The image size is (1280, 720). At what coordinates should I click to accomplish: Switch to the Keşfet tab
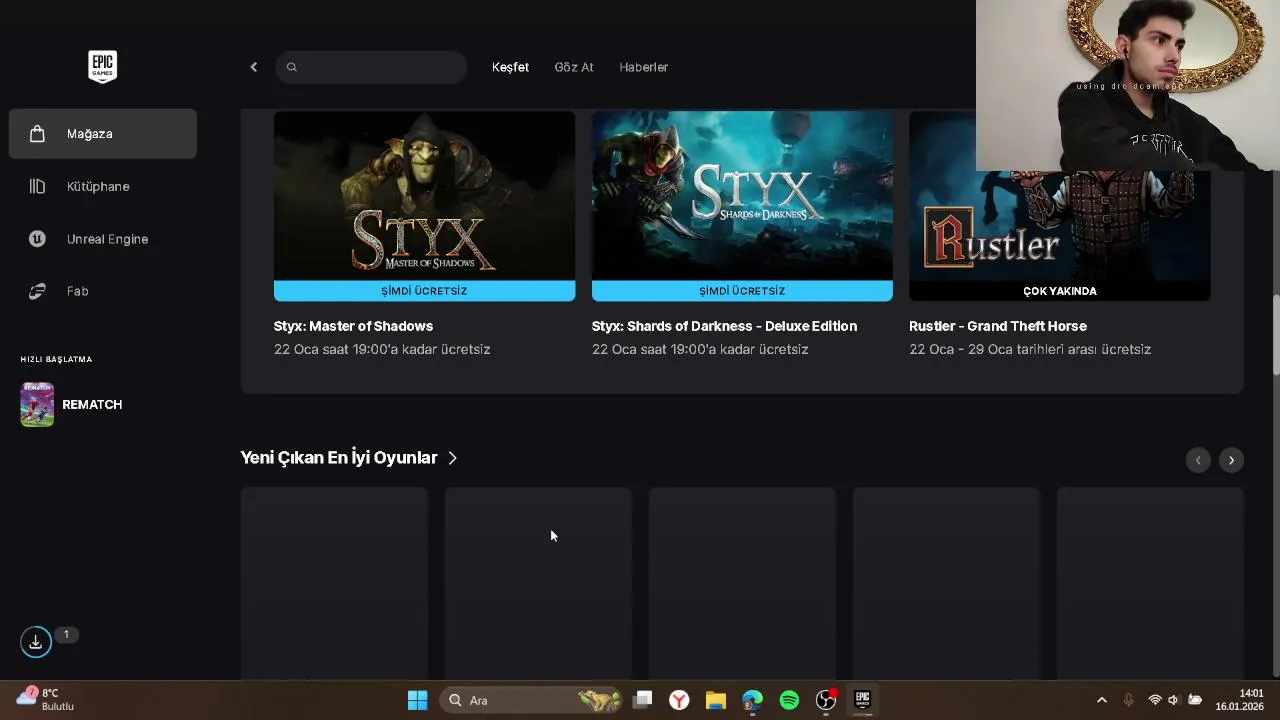coord(510,67)
